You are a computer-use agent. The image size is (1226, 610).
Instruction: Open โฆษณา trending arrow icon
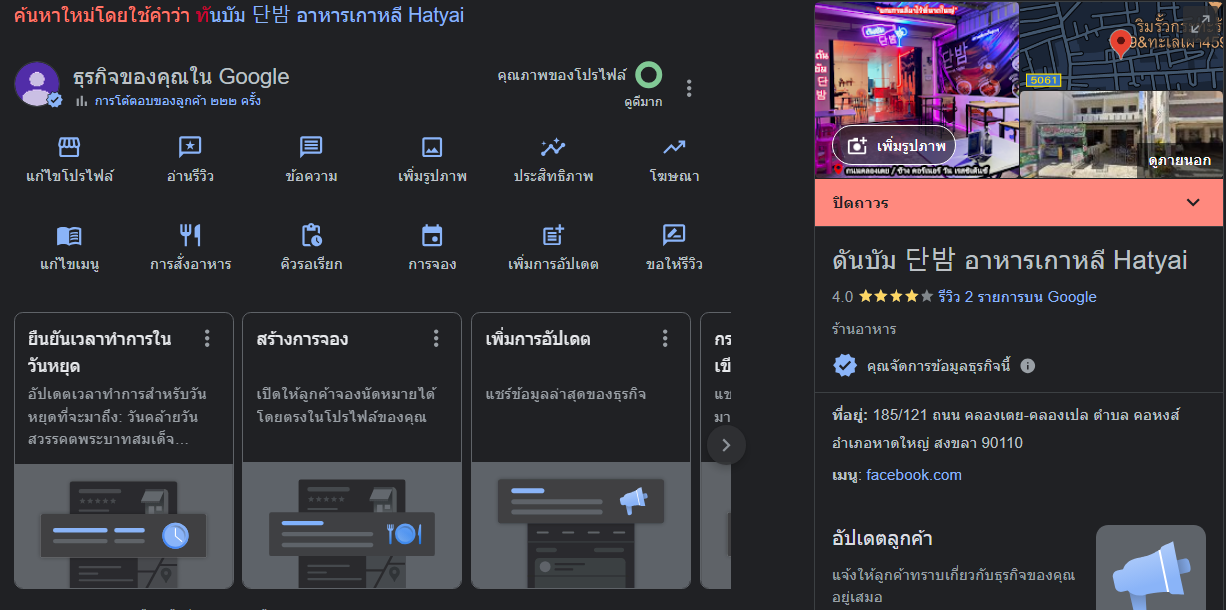point(674,148)
